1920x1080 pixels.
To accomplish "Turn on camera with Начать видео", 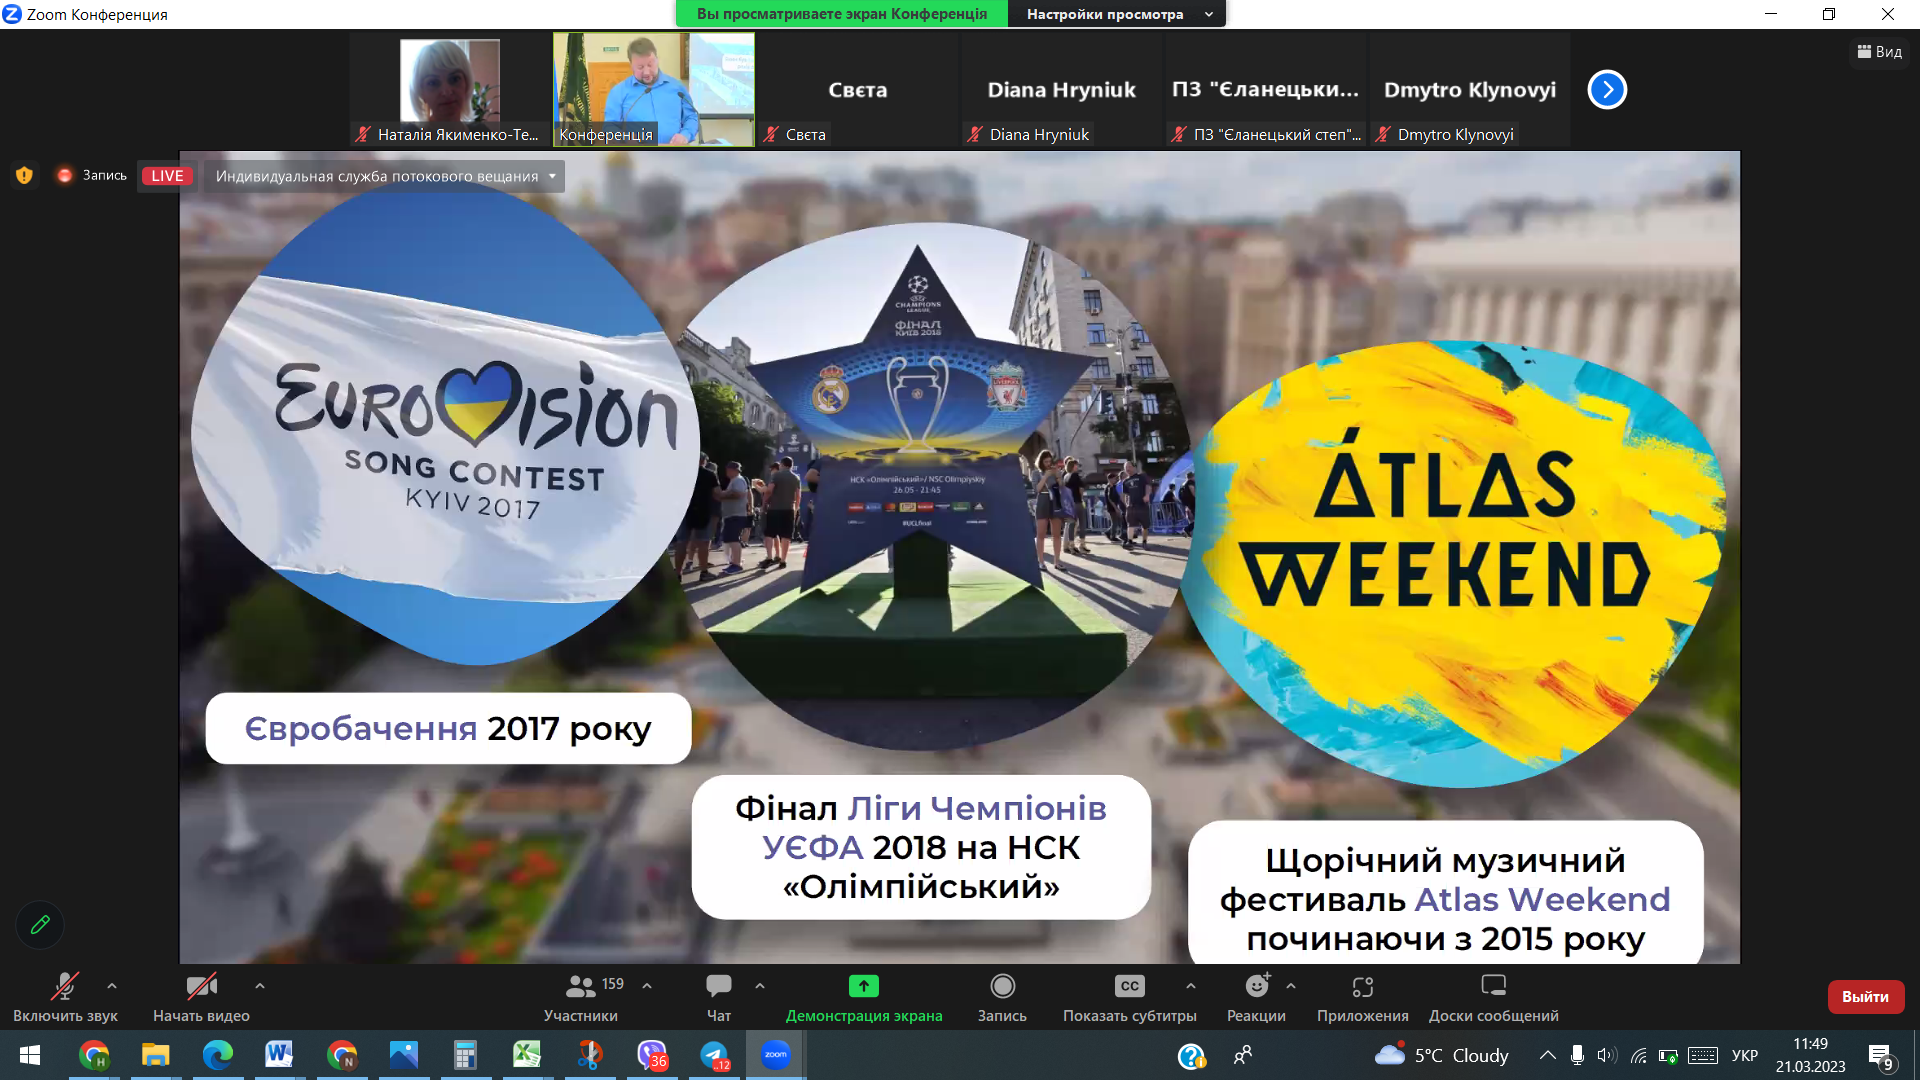I will click(x=201, y=987).
